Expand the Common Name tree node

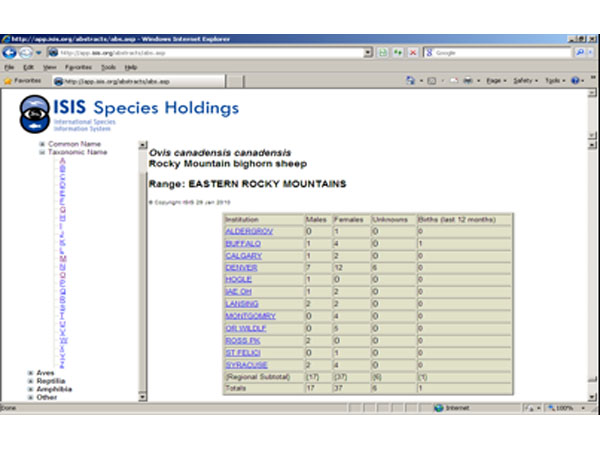click(x=42, y=143)
